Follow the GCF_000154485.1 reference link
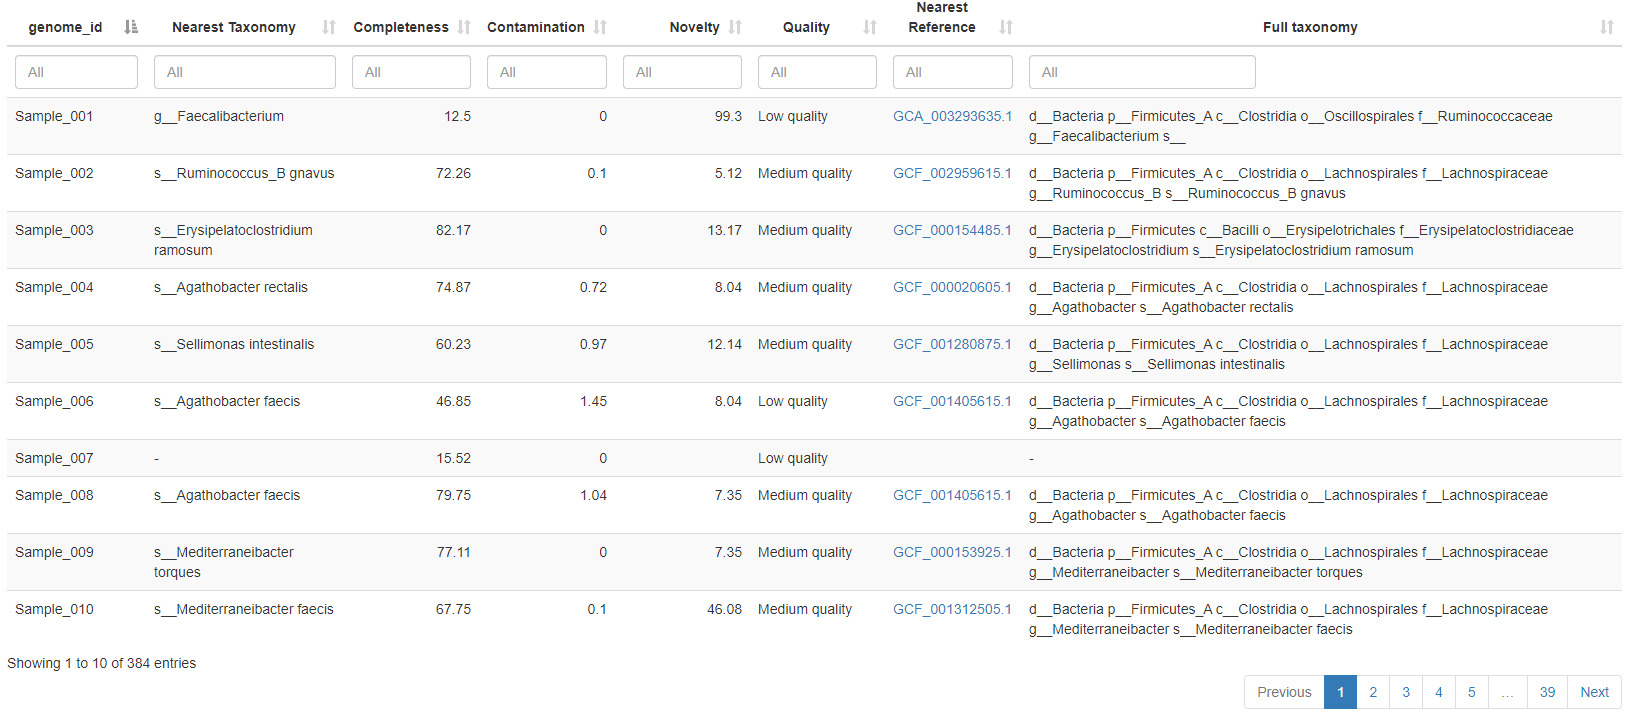The width and height of the screenshot is (1631, 714). click(x=952, y=230)
